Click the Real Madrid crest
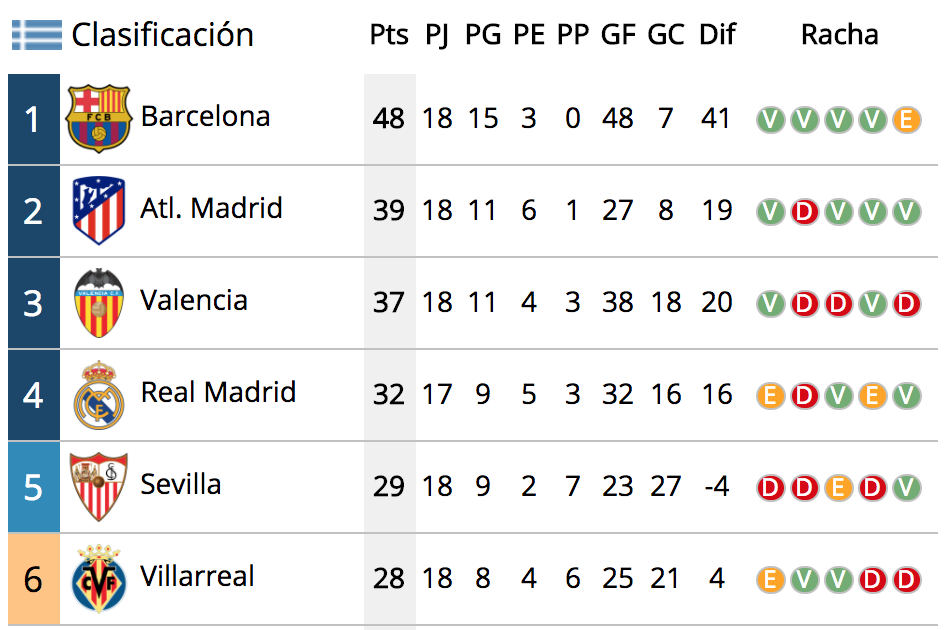Viewport: 944px width, 630px height. click(x=99, y=395)
